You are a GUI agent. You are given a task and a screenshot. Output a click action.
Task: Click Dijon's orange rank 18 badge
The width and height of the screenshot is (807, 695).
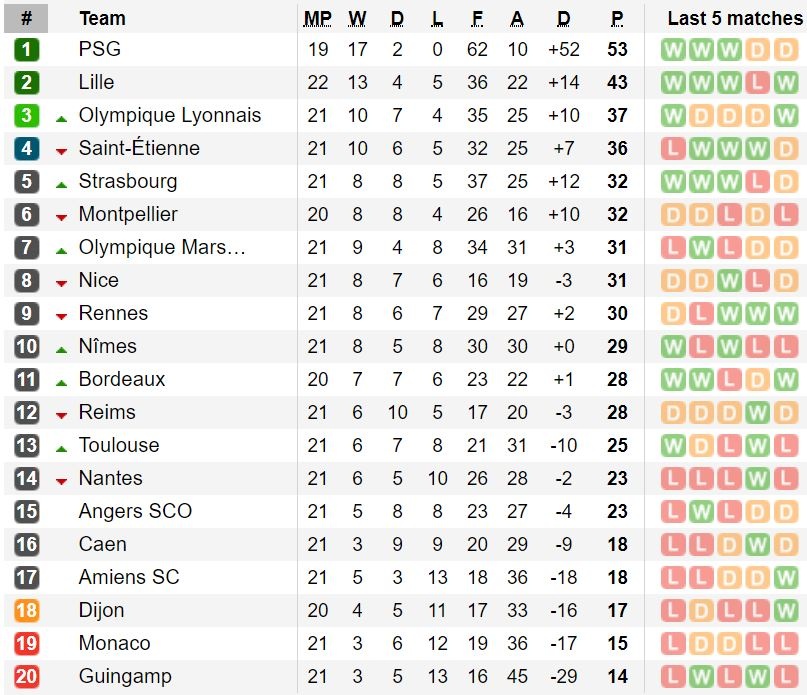pos(27,610)
